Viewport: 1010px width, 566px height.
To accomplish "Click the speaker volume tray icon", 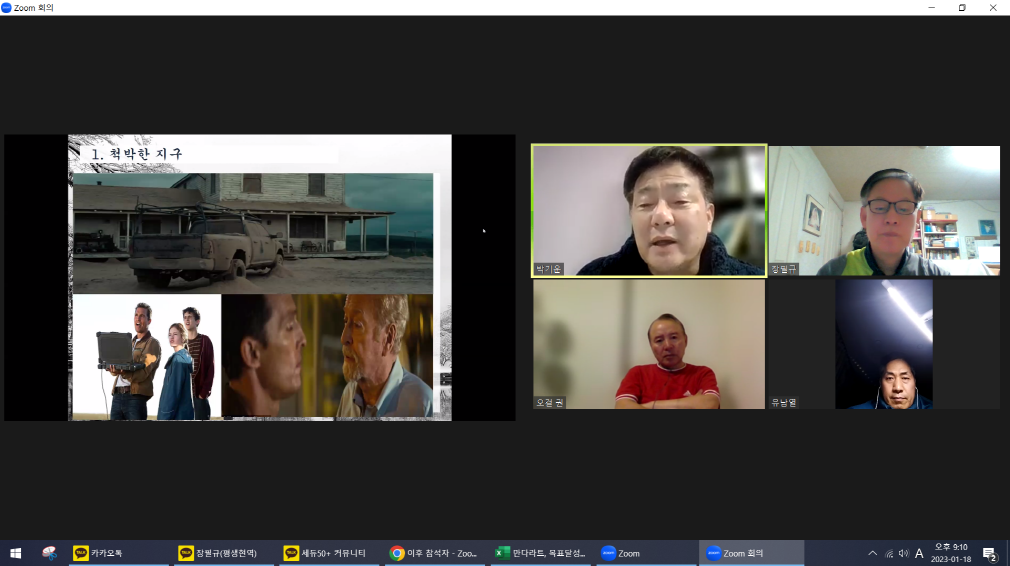I will tap(904, 553).
